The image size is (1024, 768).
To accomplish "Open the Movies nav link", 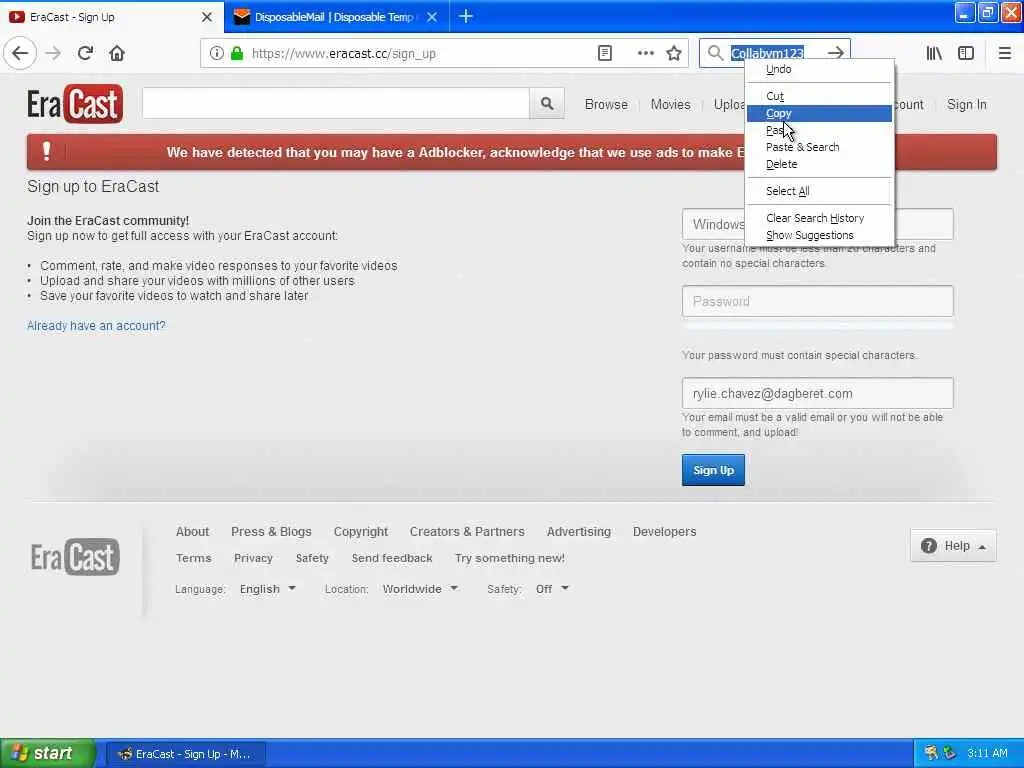I will coord(670,104).
